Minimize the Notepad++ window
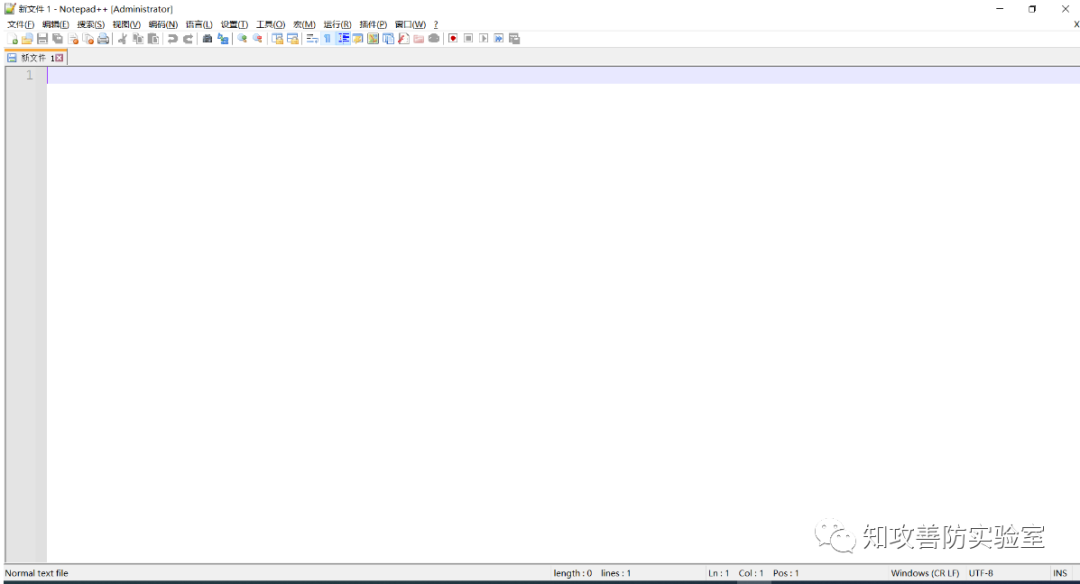The height and width of the screenshot is (584, 1080). (999, 9)
